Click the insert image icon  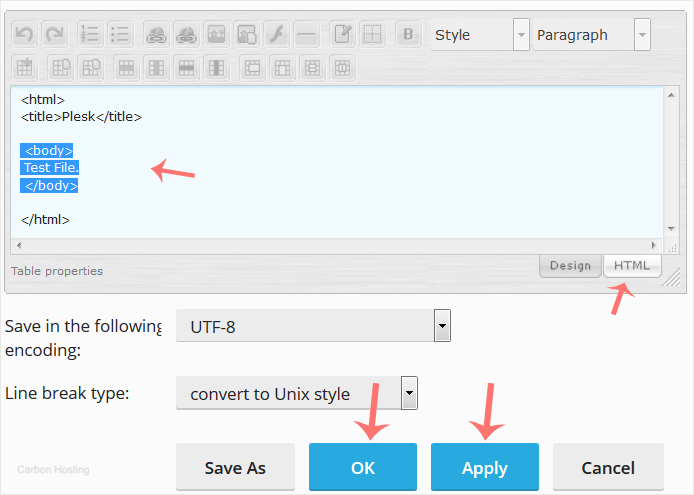pos(216,34)
